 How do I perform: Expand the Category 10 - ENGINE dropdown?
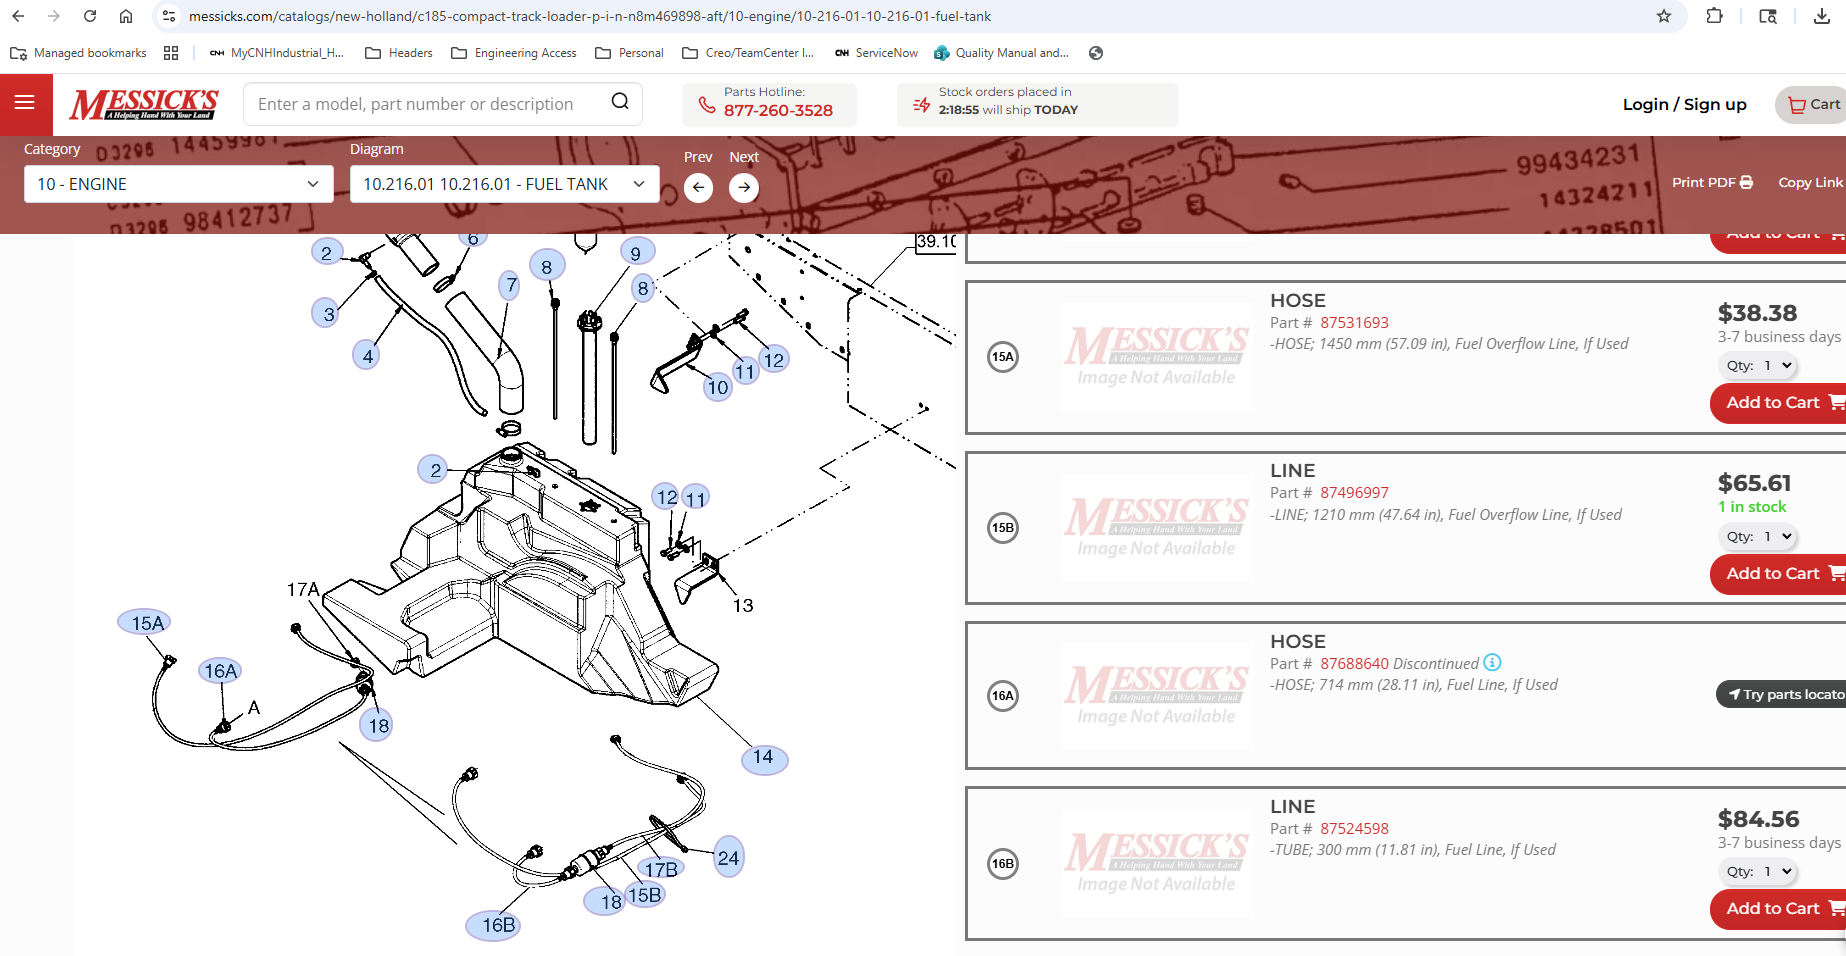tap(179, 184)
